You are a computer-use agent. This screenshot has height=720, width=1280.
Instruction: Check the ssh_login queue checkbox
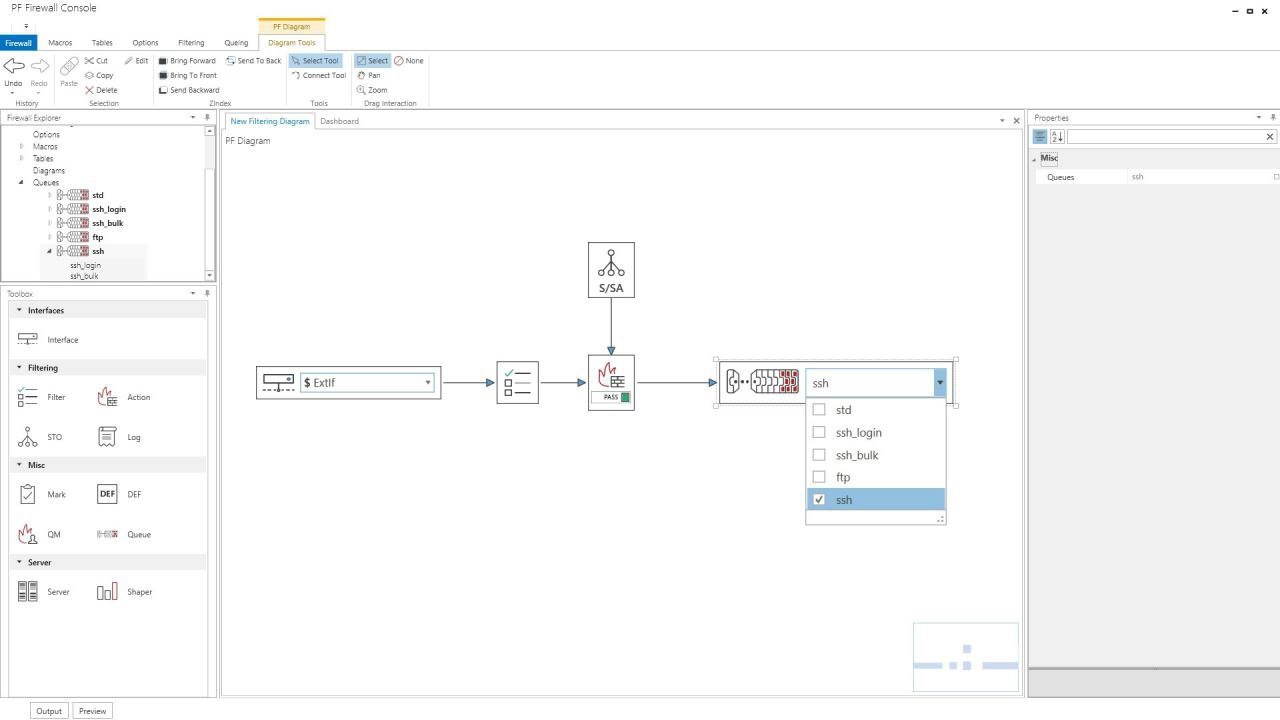[819, 432]
